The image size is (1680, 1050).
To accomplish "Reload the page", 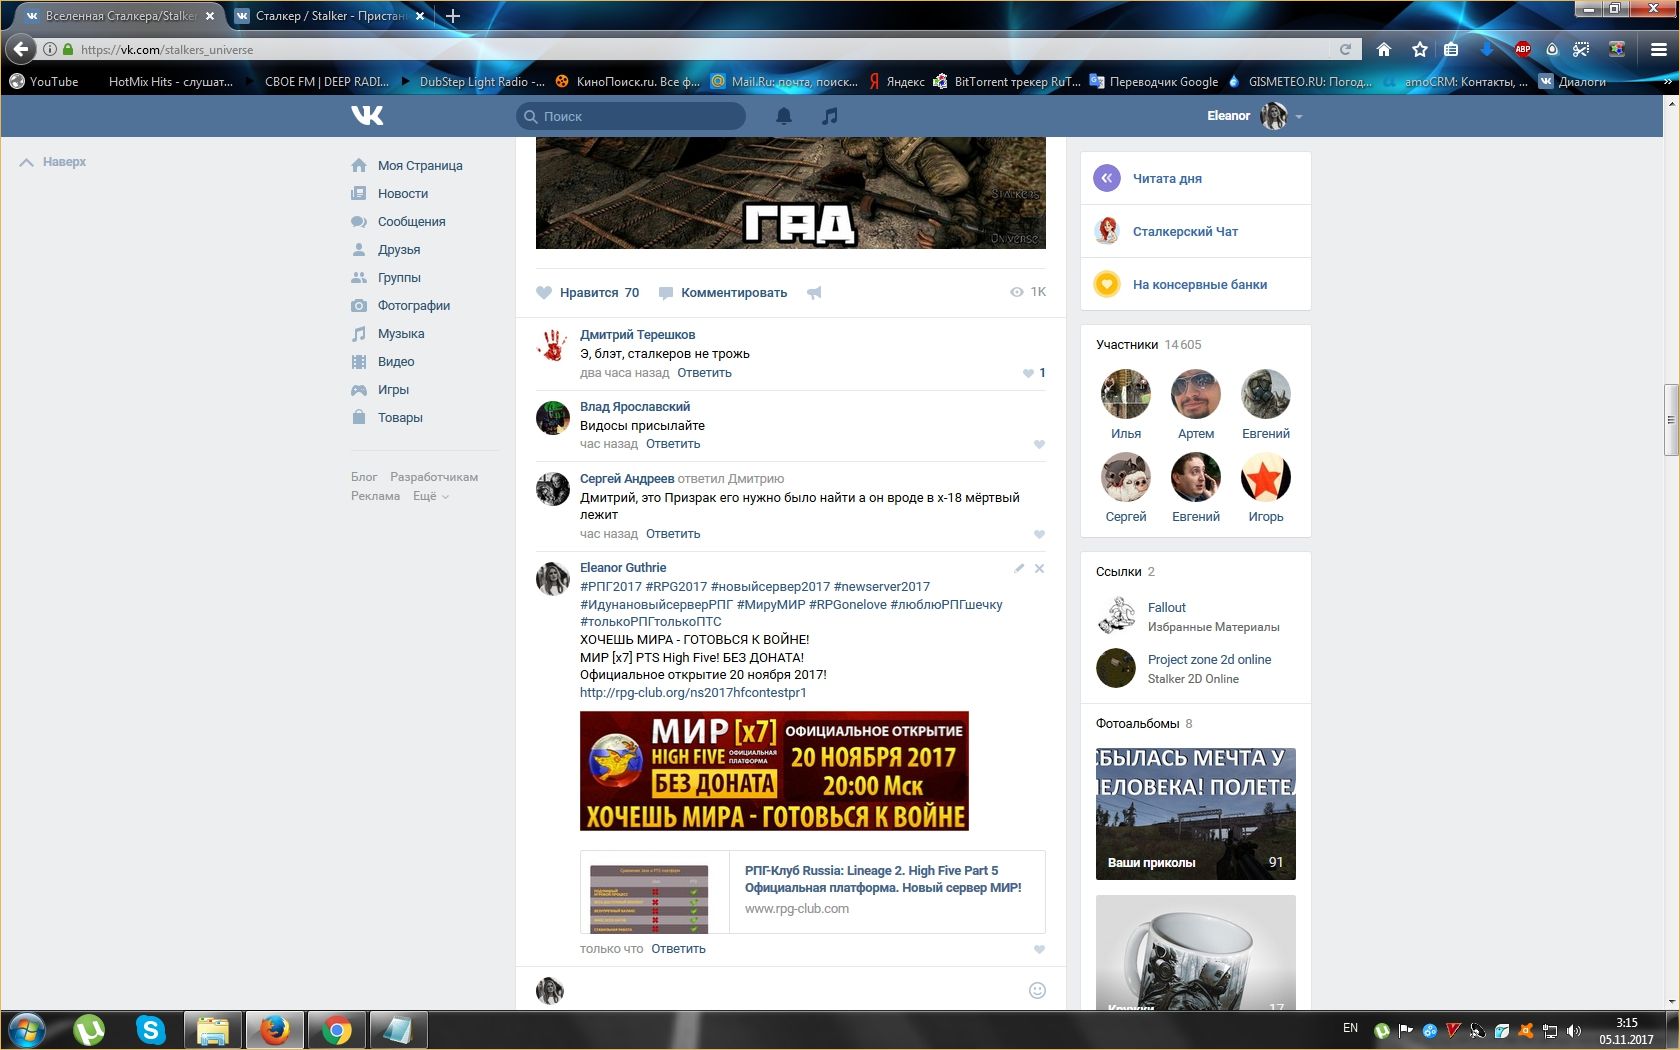I will click(1346, 49).
